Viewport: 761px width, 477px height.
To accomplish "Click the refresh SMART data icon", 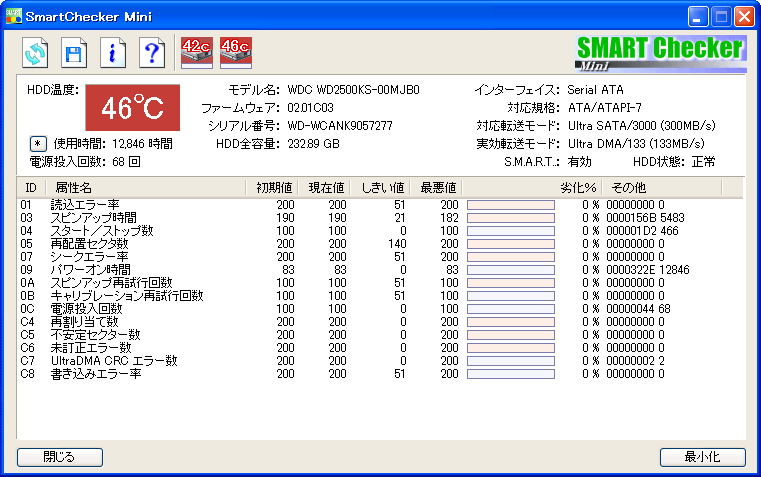I will click(x=35, y=52).
